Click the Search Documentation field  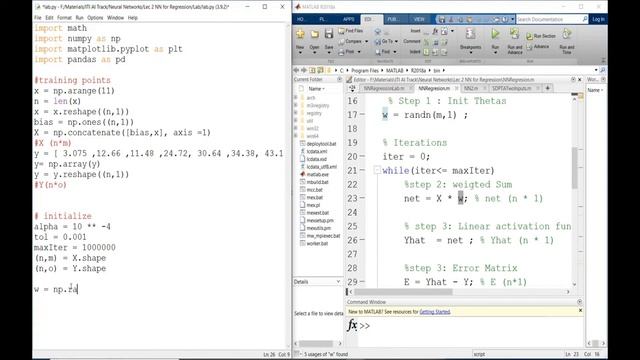click(x=551, y=19)
